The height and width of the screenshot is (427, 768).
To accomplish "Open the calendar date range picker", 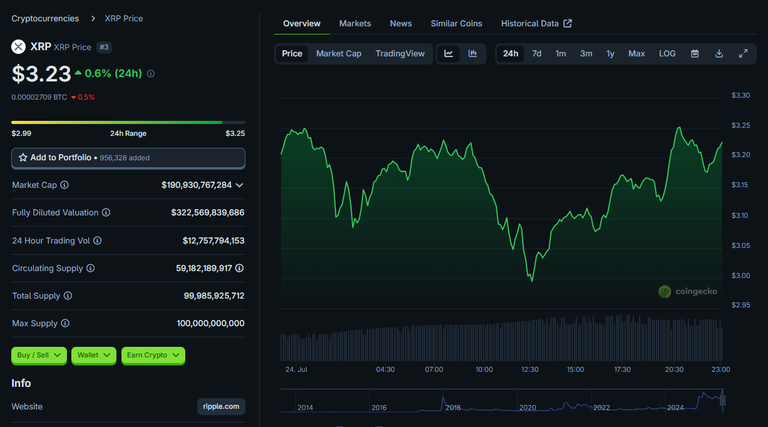I will click(x=695, y=54).
